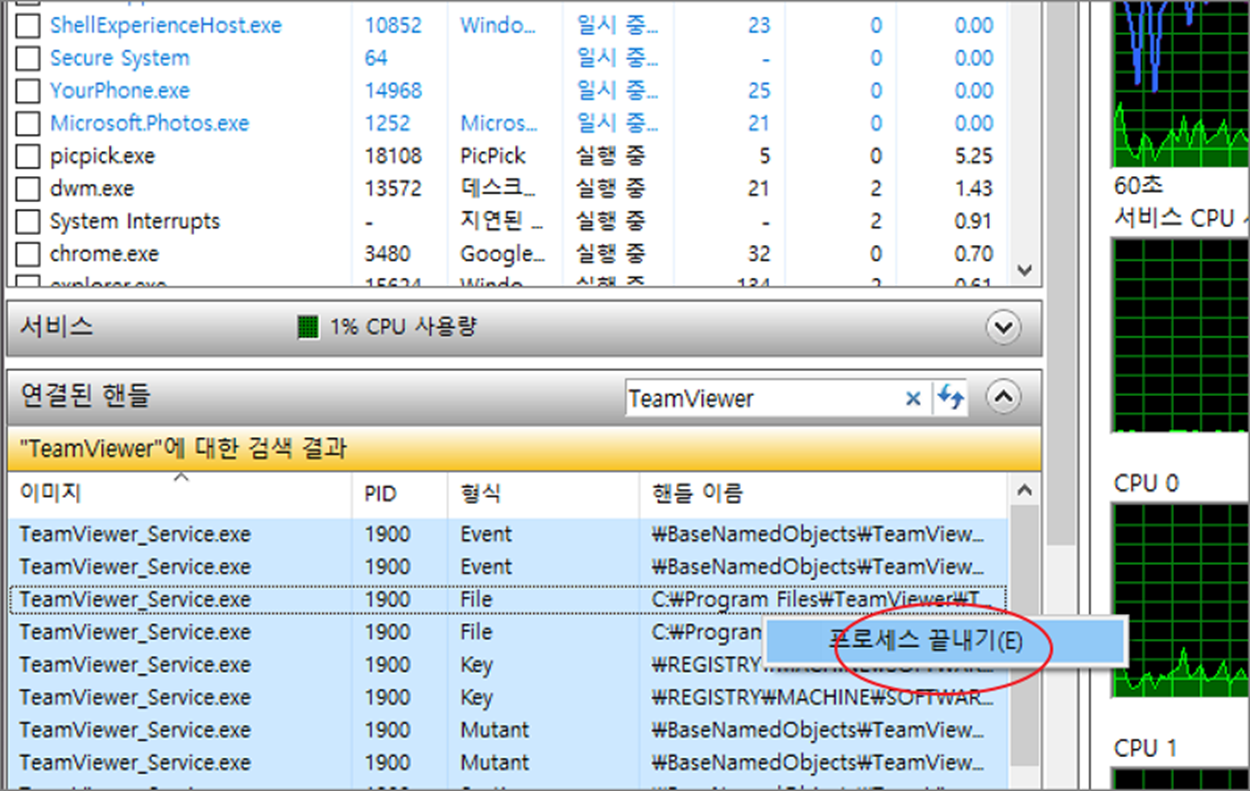The width and height of the screenshot is (1250, 791).
Task: Click the 1.43 average CPU value
Action: [973, 189]
